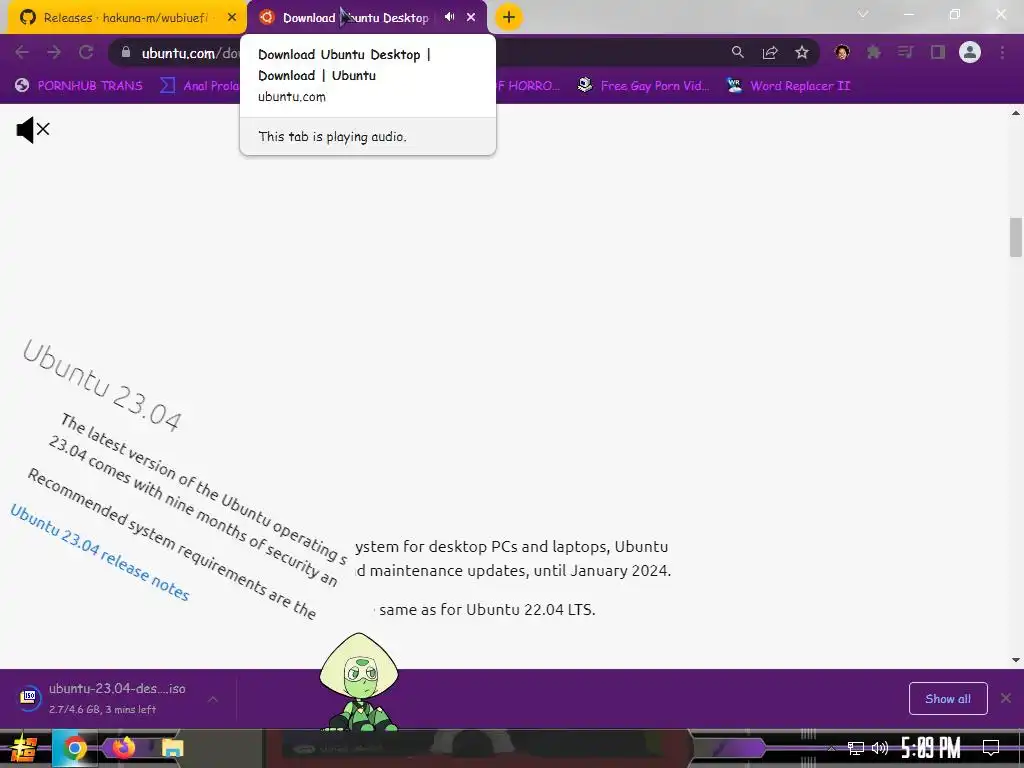The height and width of the screenshot is (768, 1024).
Task: Mute the tab via its audio speaker icon
Action: [x=449, y=17]
